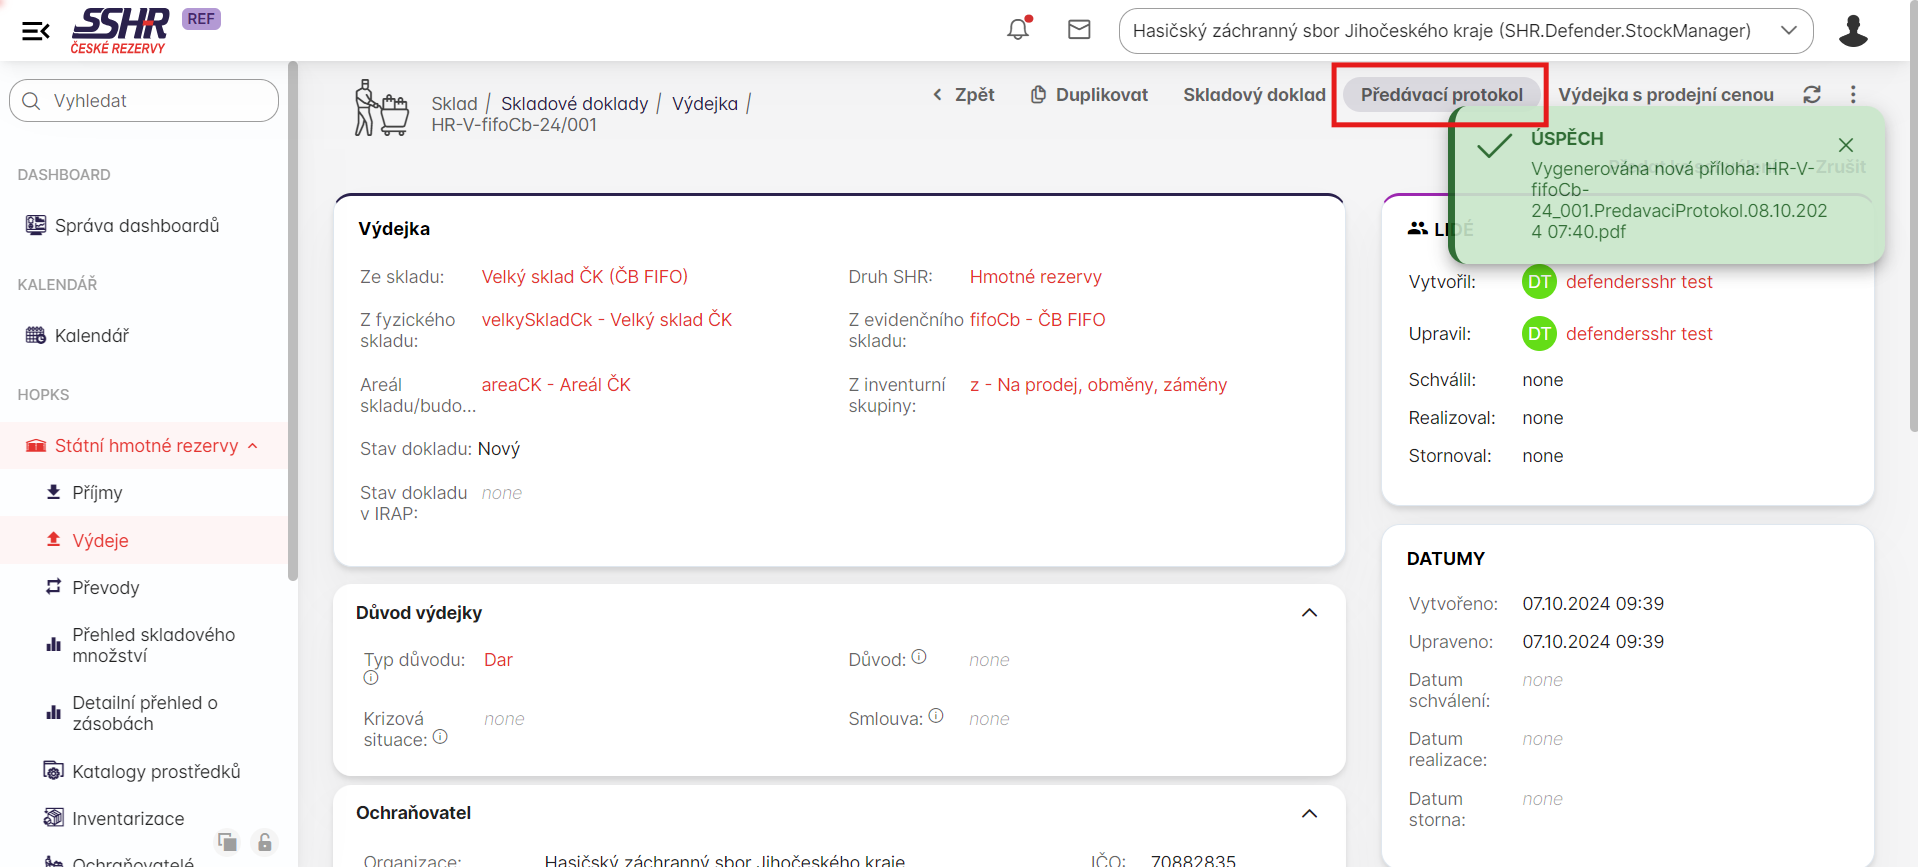This screenshot has height=867, width=1918.
Task: Open the messages envelope icon
Action: pos(1079,30)
